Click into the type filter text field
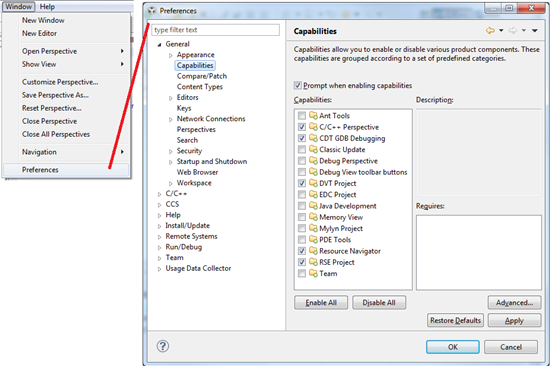The height and width of the screenshot is (366, 550). [x=215, y=30]
